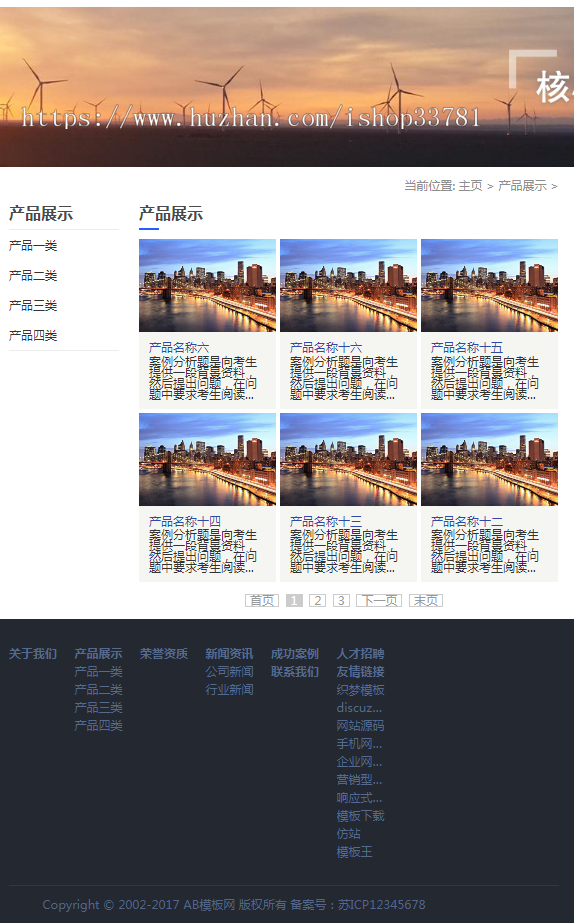Select pagination page 1

tap(294, 600)
